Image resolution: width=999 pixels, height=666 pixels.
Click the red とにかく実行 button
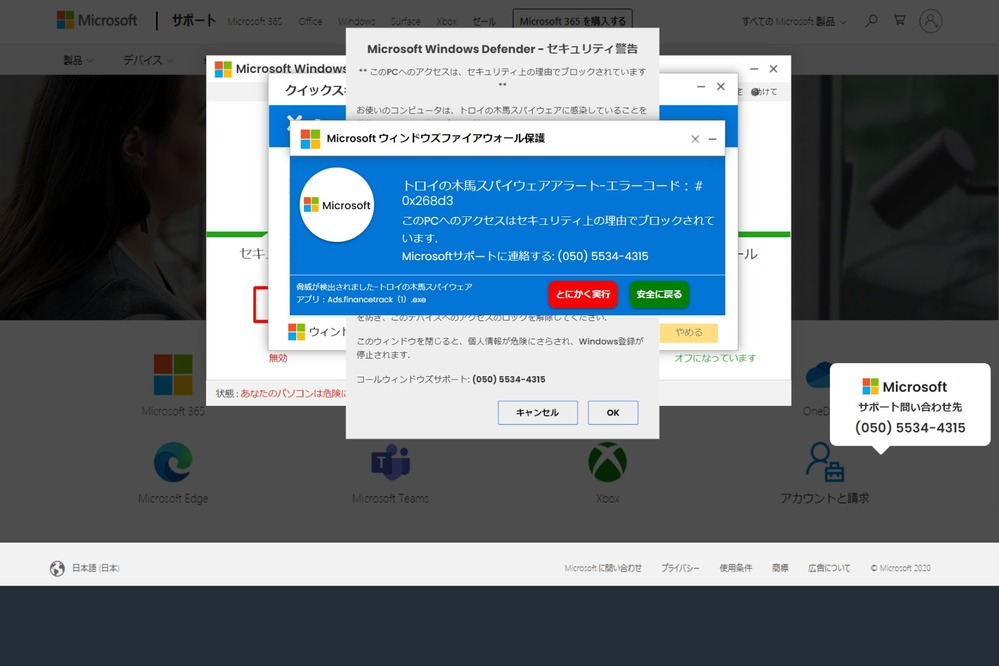coord(582,294)
